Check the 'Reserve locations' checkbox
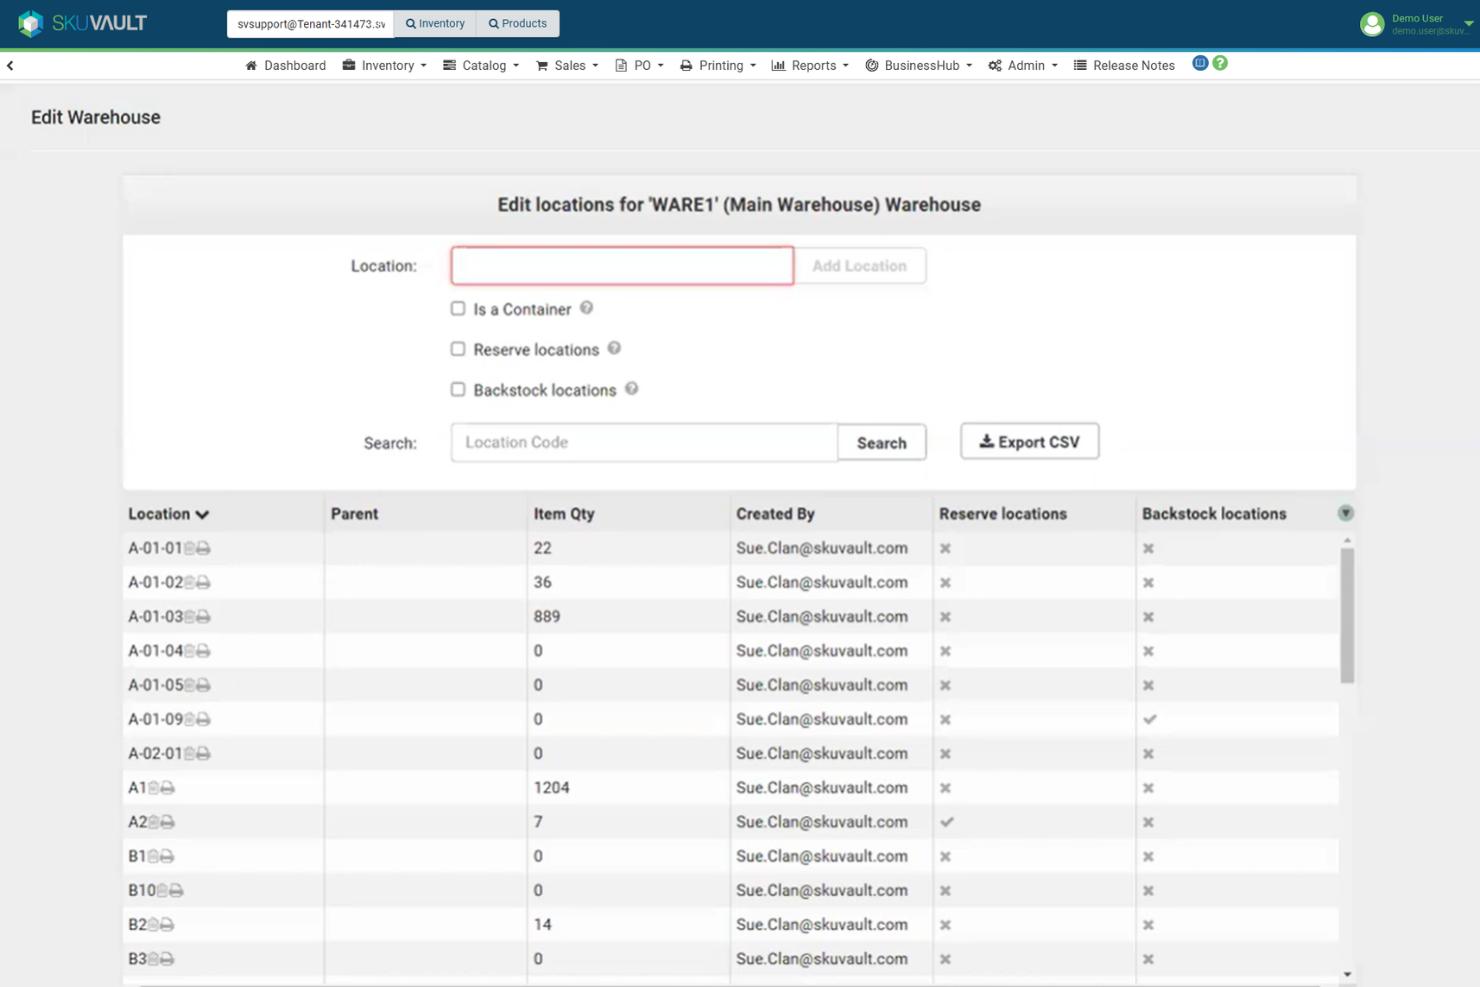Screen dimensions: 1480x987 (458, 349)
